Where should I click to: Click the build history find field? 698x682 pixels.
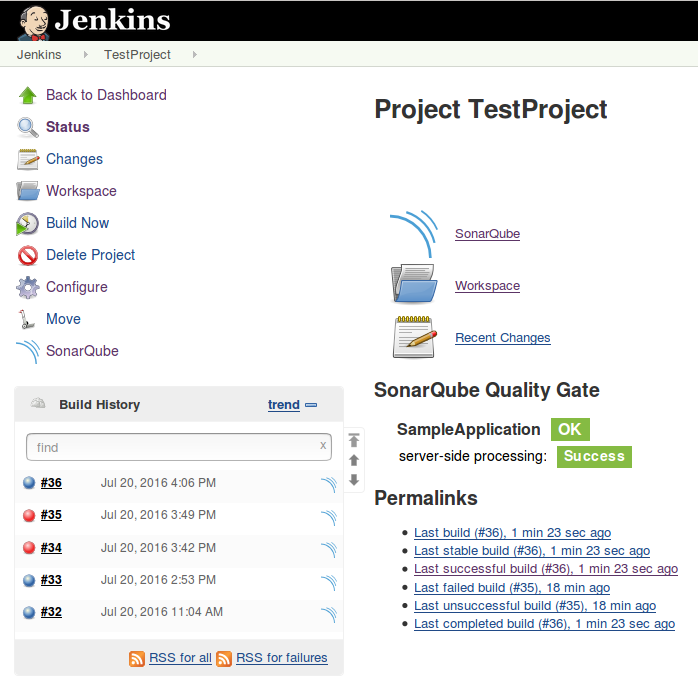coord(179,447)
